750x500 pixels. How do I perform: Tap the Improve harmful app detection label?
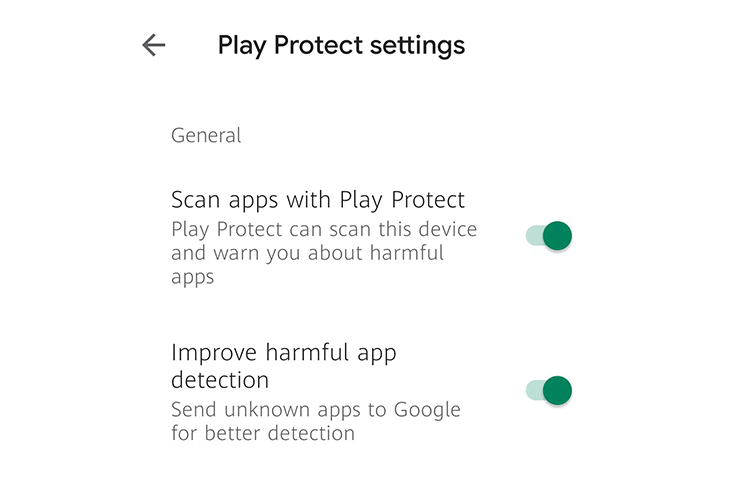click(x=284, y=366)
